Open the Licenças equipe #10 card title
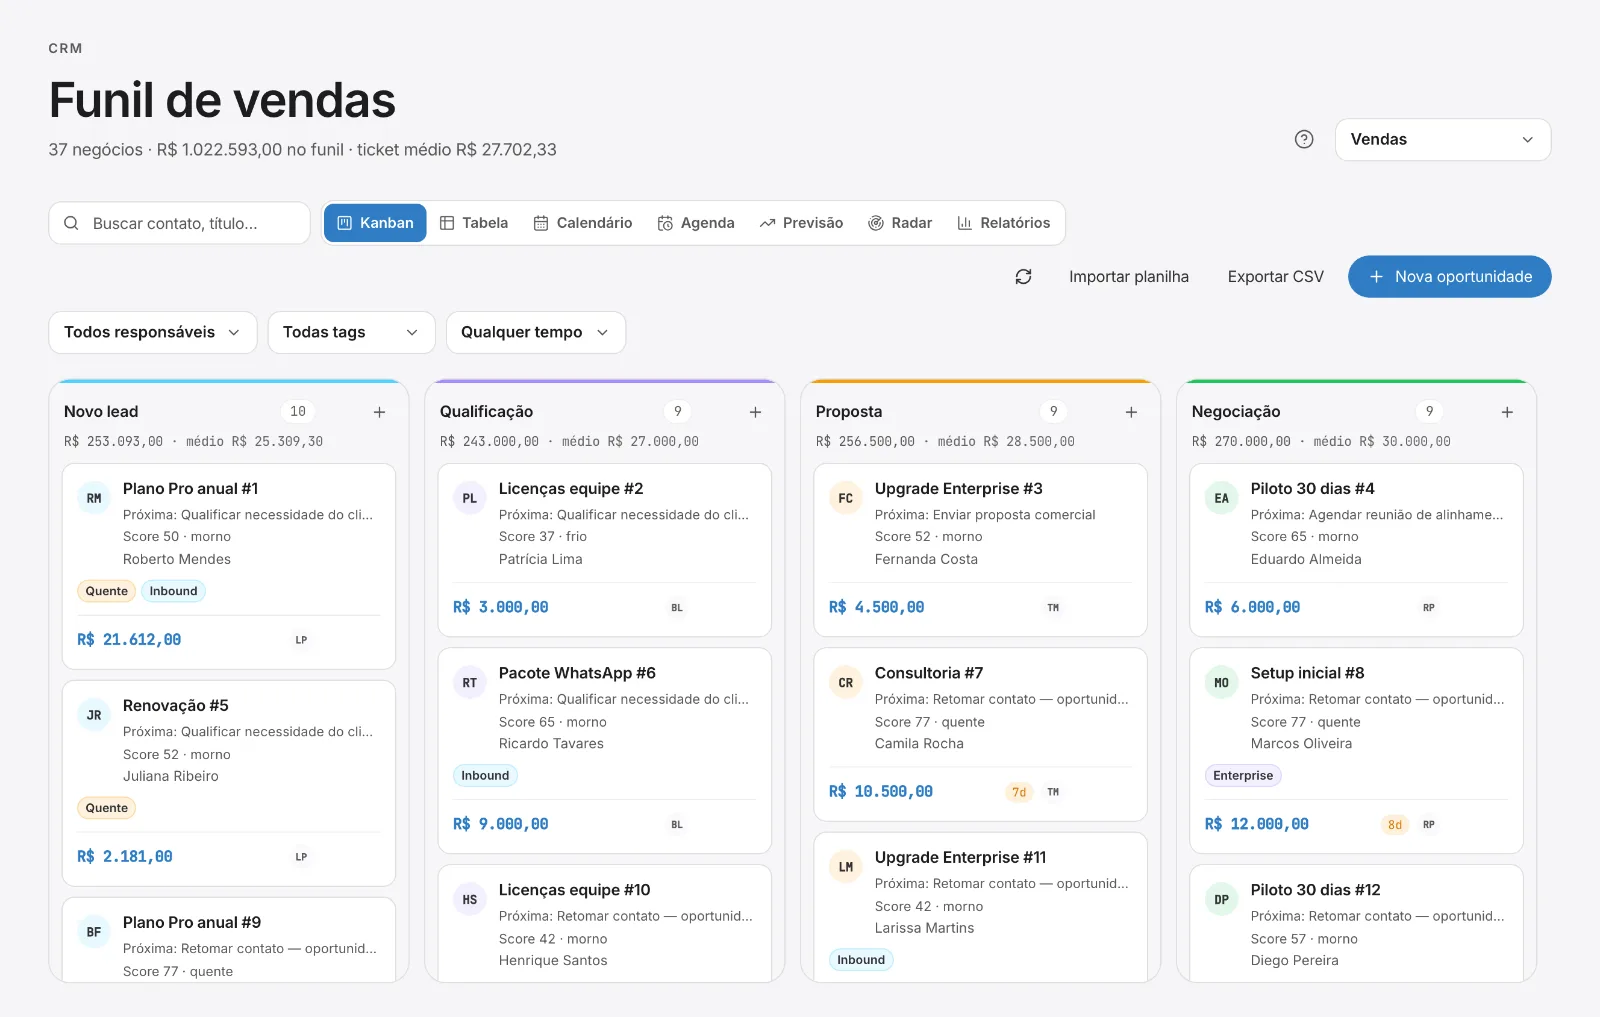Screen dimensions: 1600x1017 pos(575,890)
